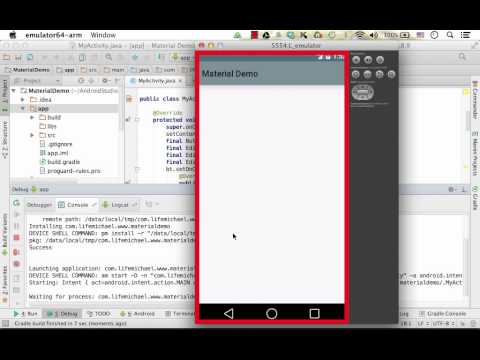Select the app.iml file

click(x=54, y=153)
